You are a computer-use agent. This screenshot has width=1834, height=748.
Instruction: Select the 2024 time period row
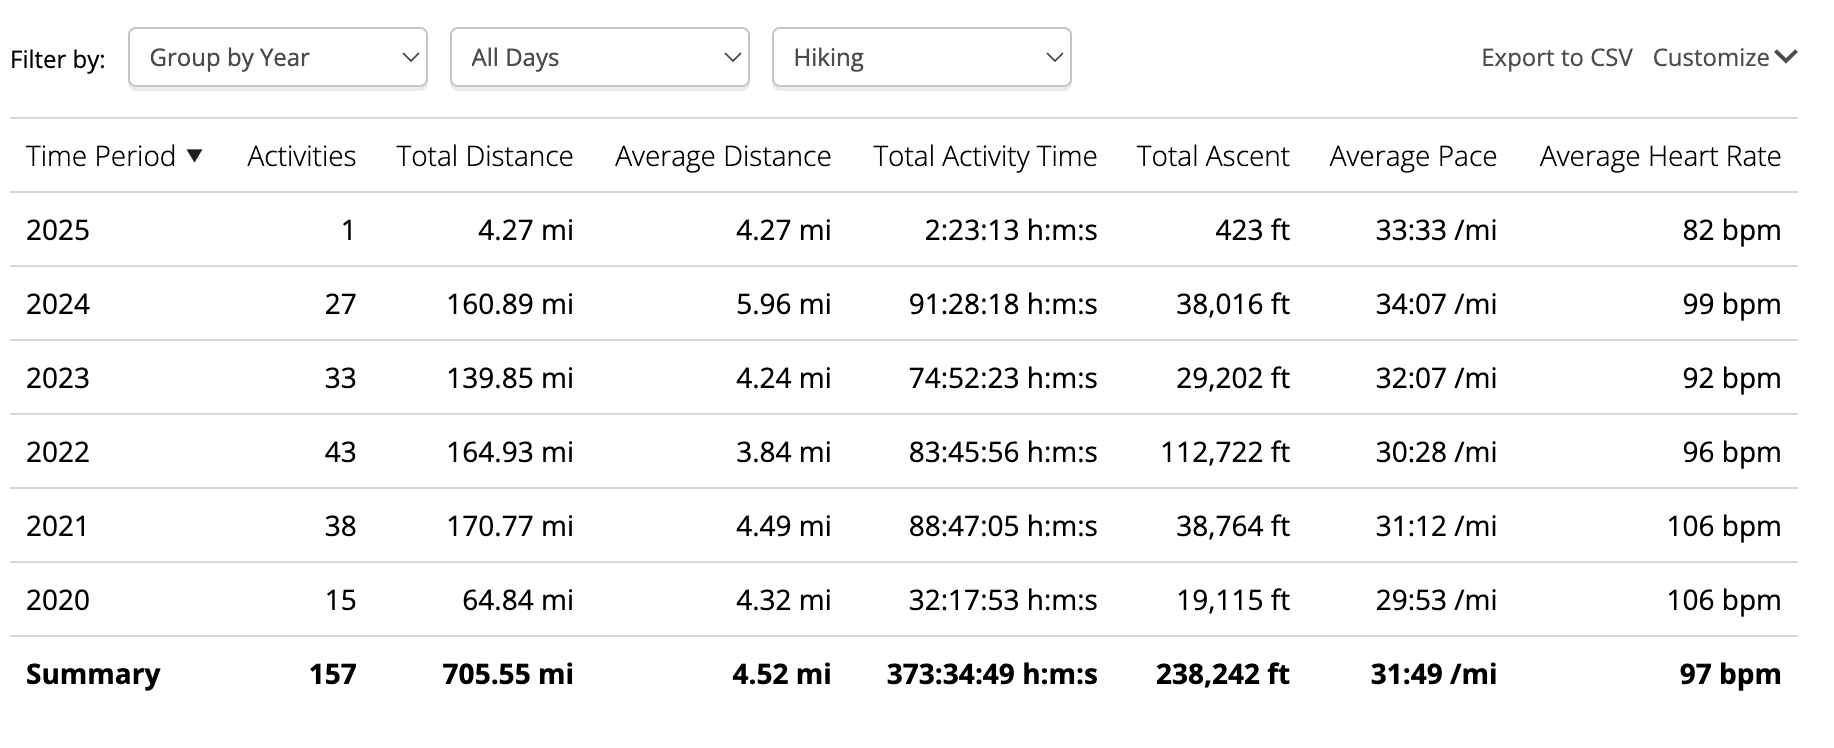904,304
